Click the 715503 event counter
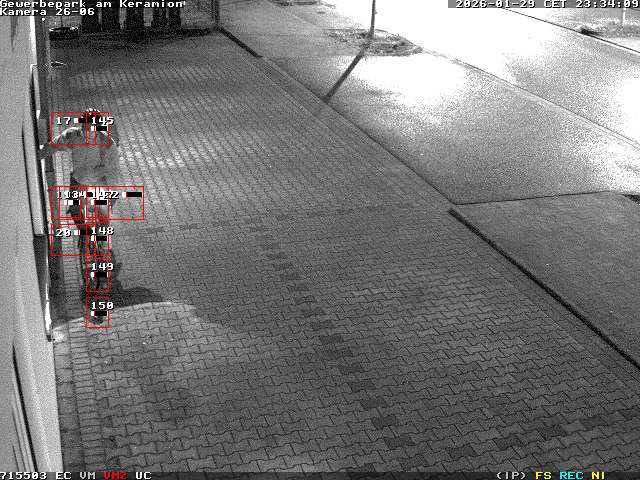The width and height of the screenshot is (640, 480). point(24,475)
